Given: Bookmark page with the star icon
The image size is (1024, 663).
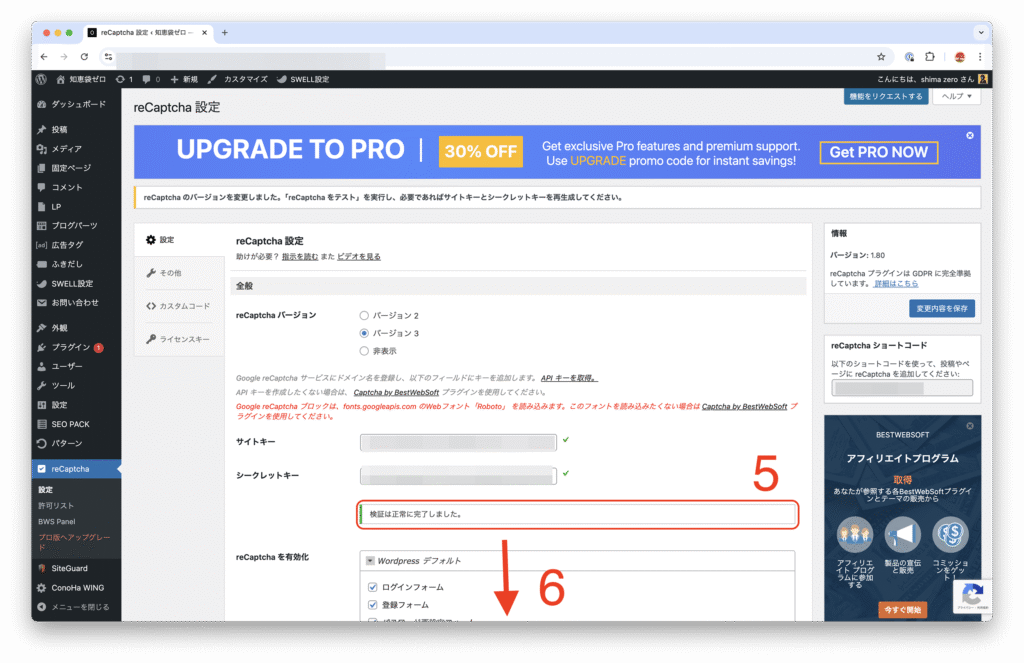Looking at the screenshot, I should coord(881,57).
